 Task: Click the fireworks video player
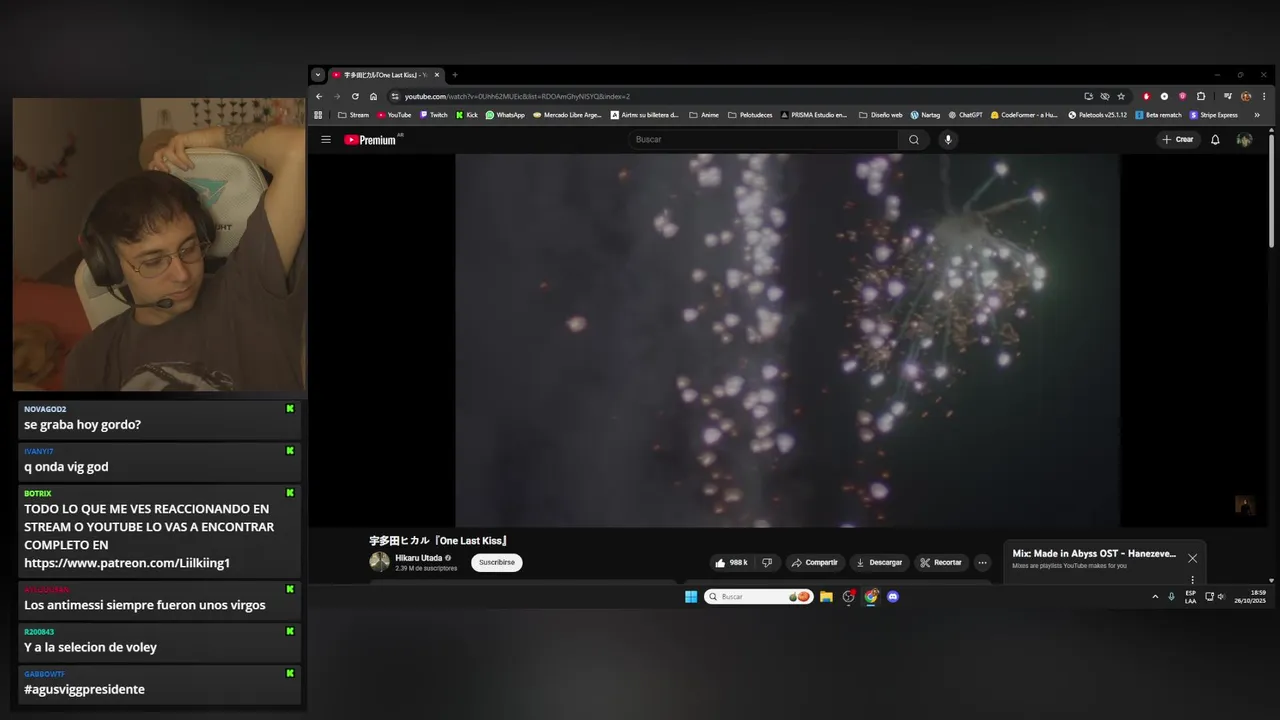tap(787, 340)
